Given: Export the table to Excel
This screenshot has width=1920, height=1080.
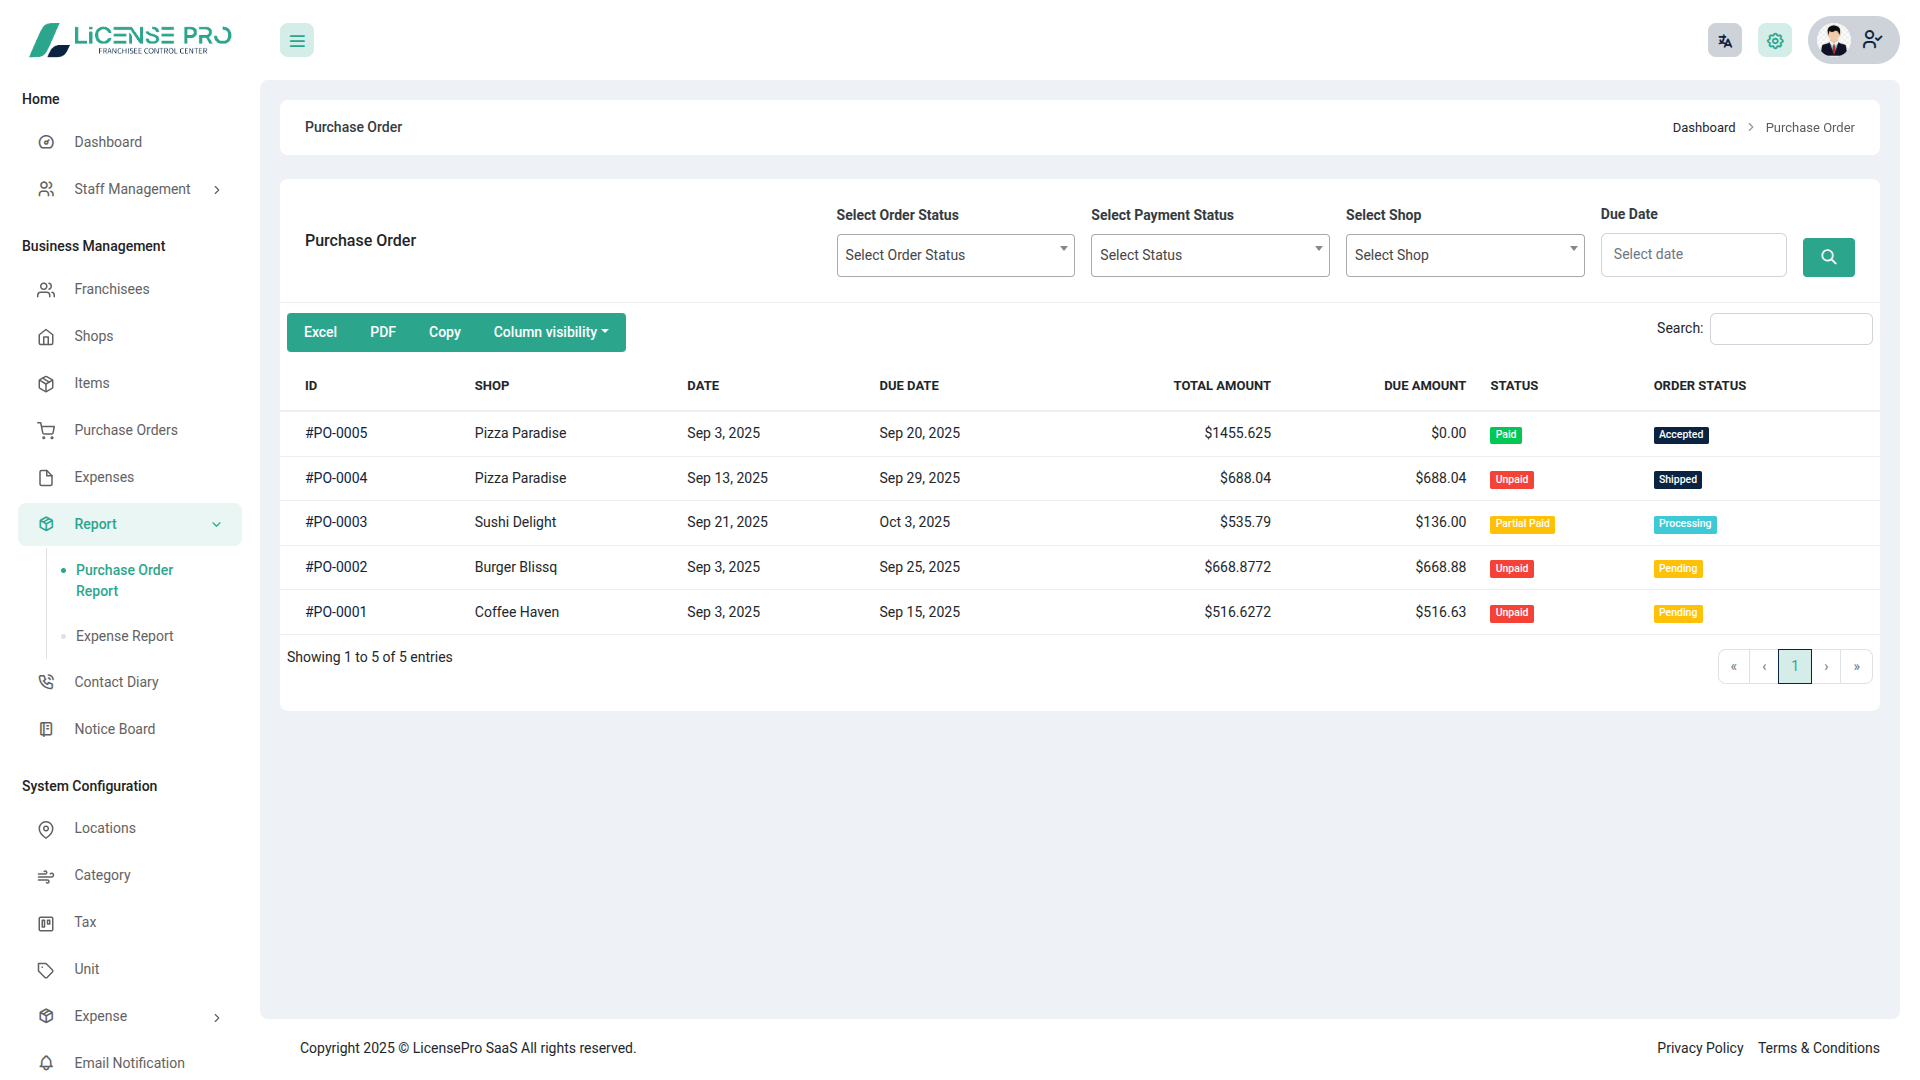Looking at the screenshot, I should tap(320, 333).
